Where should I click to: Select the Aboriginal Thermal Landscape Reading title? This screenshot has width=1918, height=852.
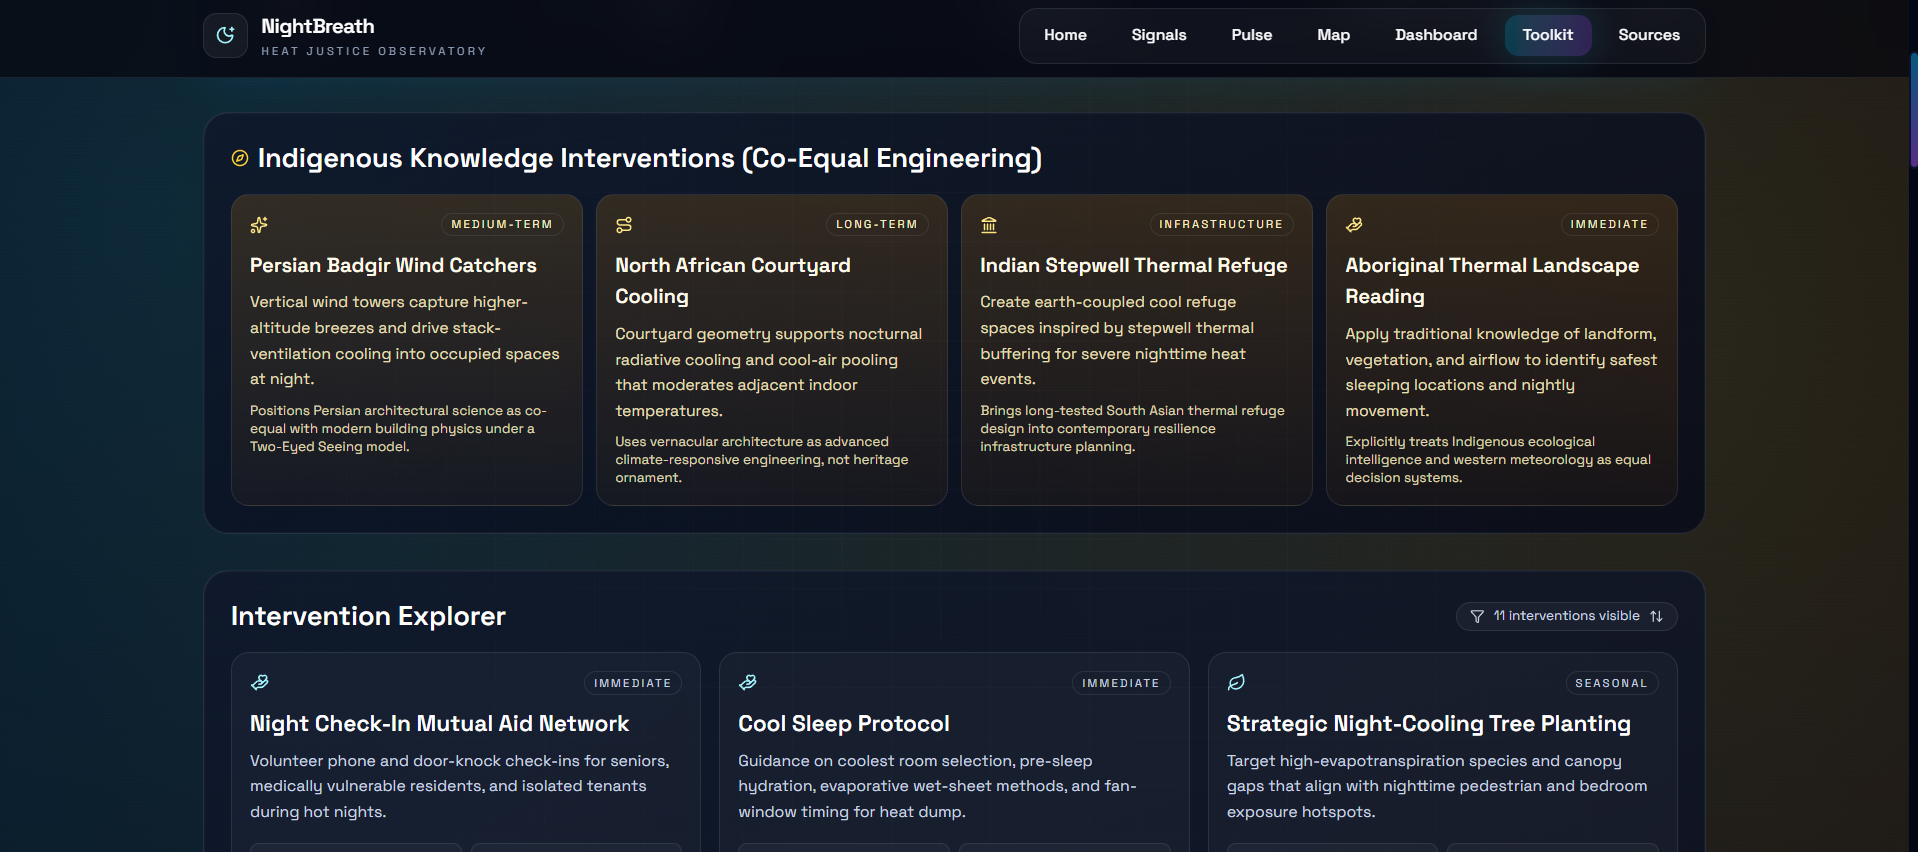pyautogui.click(x=1492, y=281)
